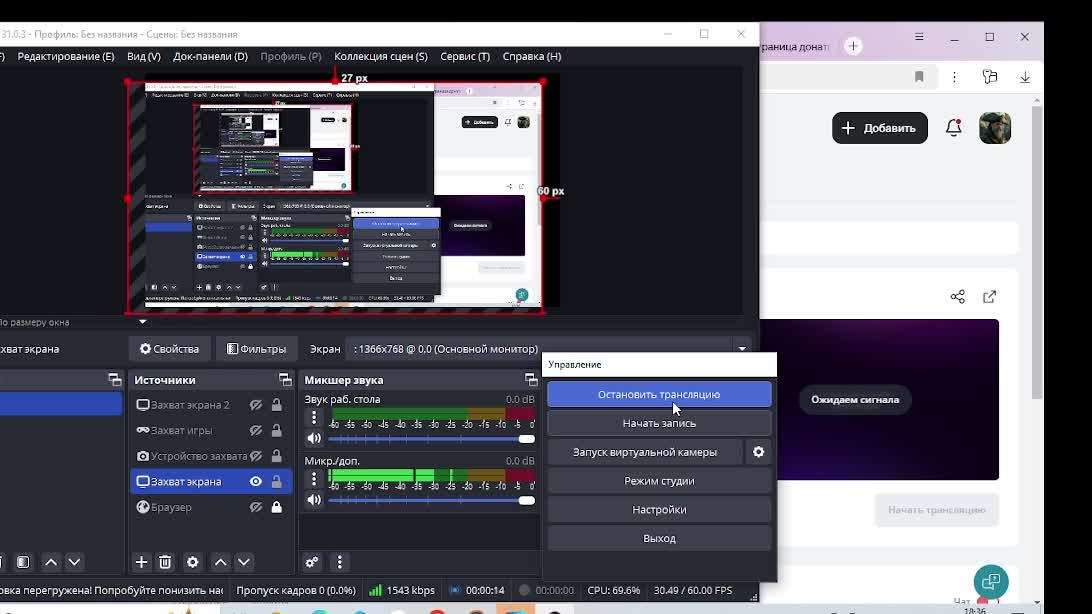1092x614 pixels.
Task: Move selected source up in Sources list
Action: pos(221,562)
